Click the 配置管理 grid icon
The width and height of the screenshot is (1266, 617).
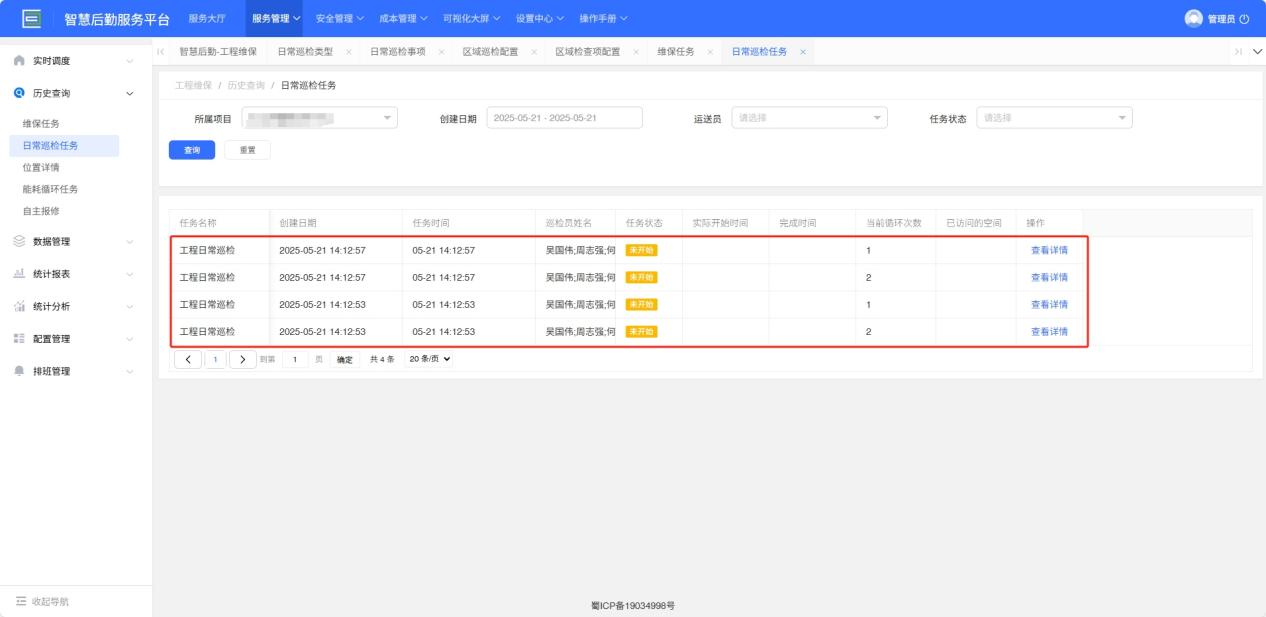(20, 338)
